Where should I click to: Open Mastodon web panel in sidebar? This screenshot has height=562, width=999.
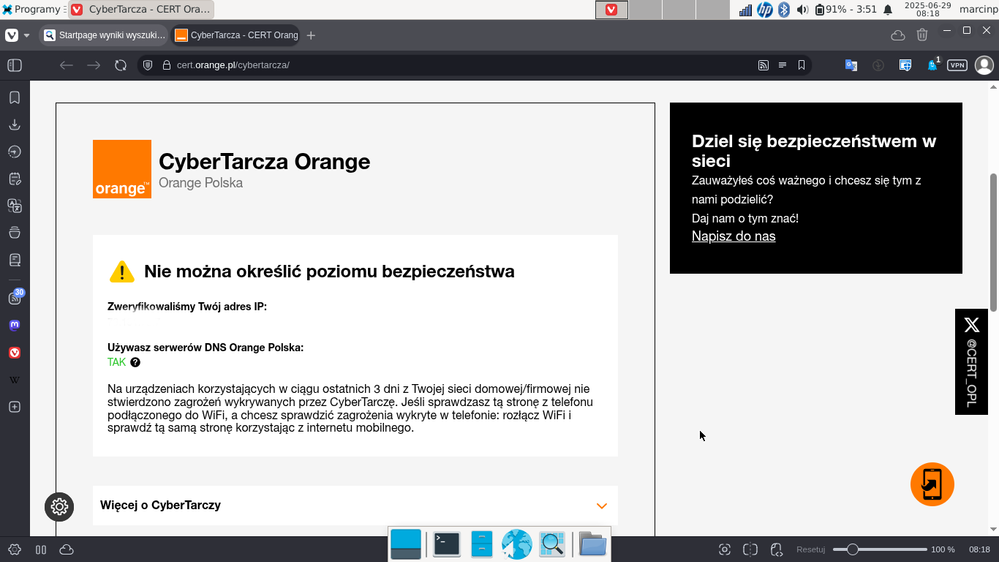(15, 325)
